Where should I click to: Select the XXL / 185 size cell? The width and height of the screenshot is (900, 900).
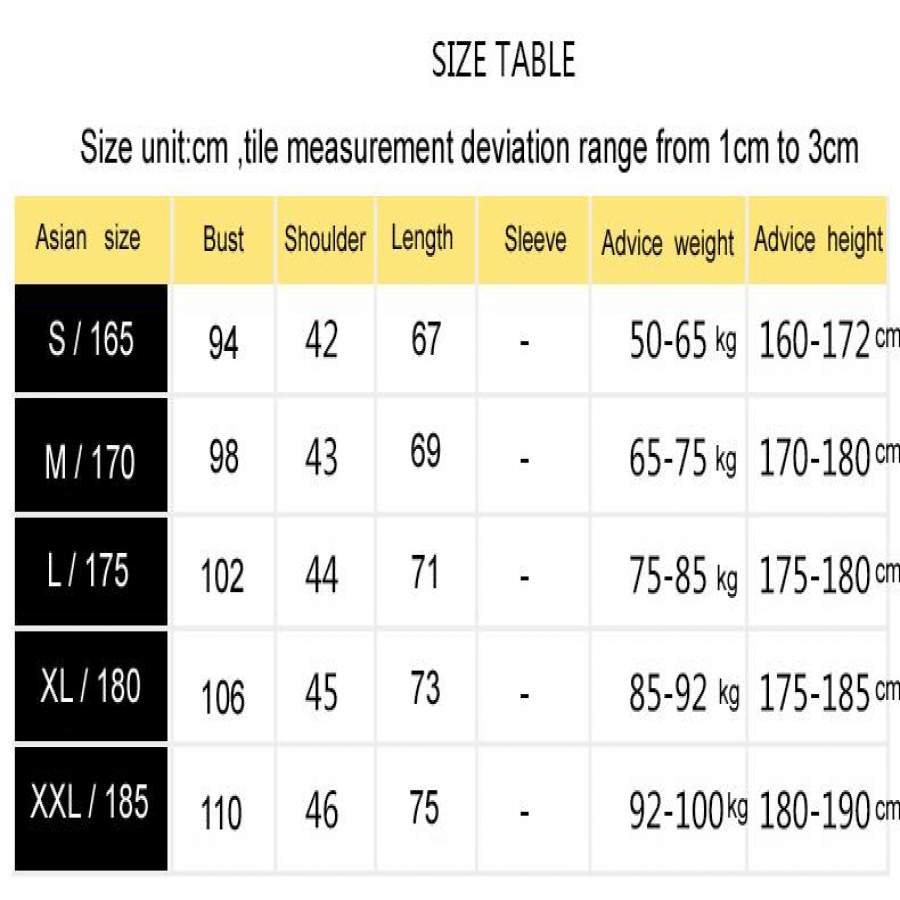tap(91, 801)
